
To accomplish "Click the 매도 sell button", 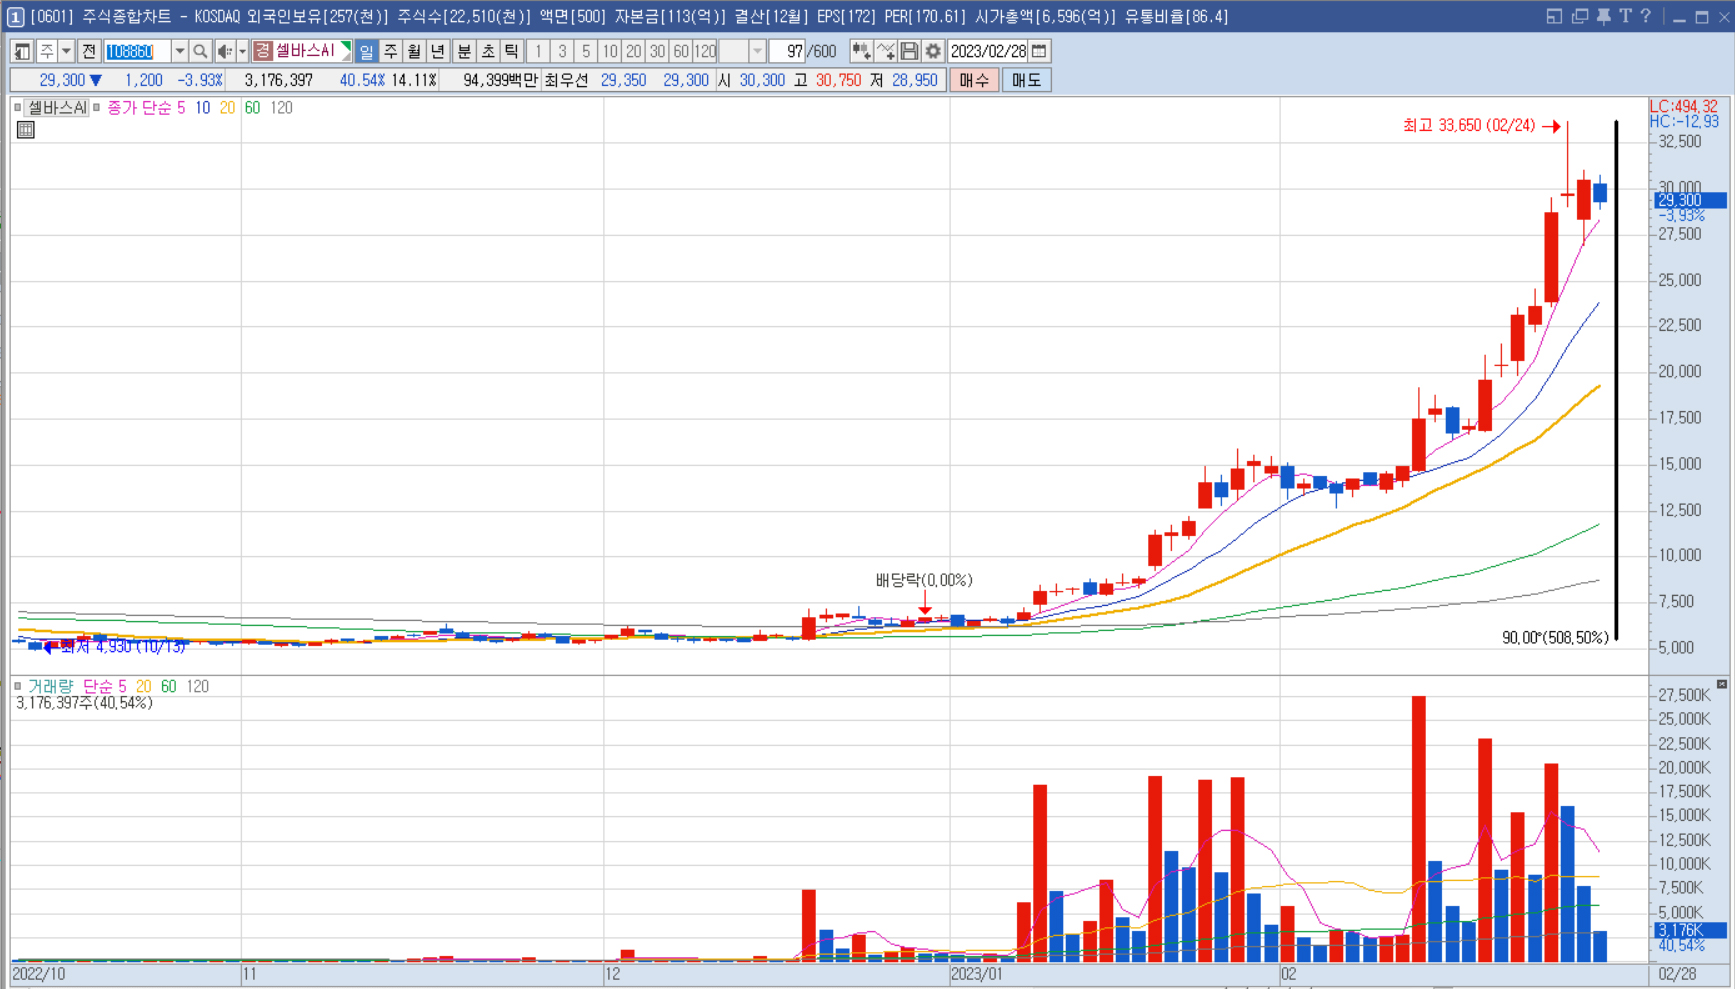I will point(1026,80).
